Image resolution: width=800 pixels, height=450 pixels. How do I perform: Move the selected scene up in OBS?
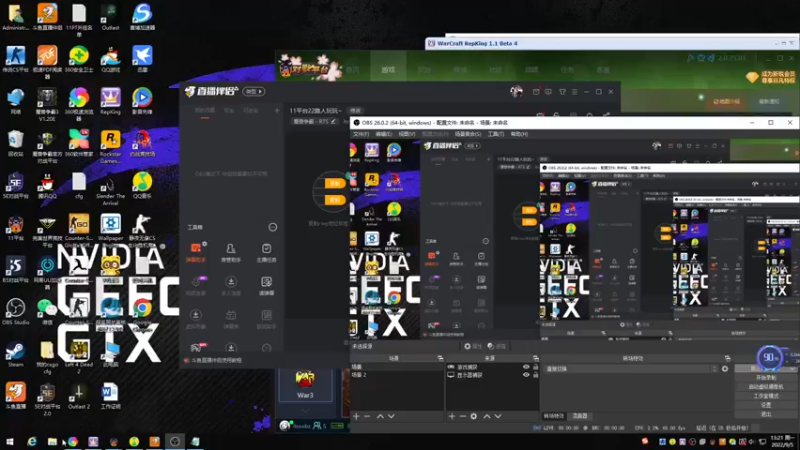tap(380, 416)
